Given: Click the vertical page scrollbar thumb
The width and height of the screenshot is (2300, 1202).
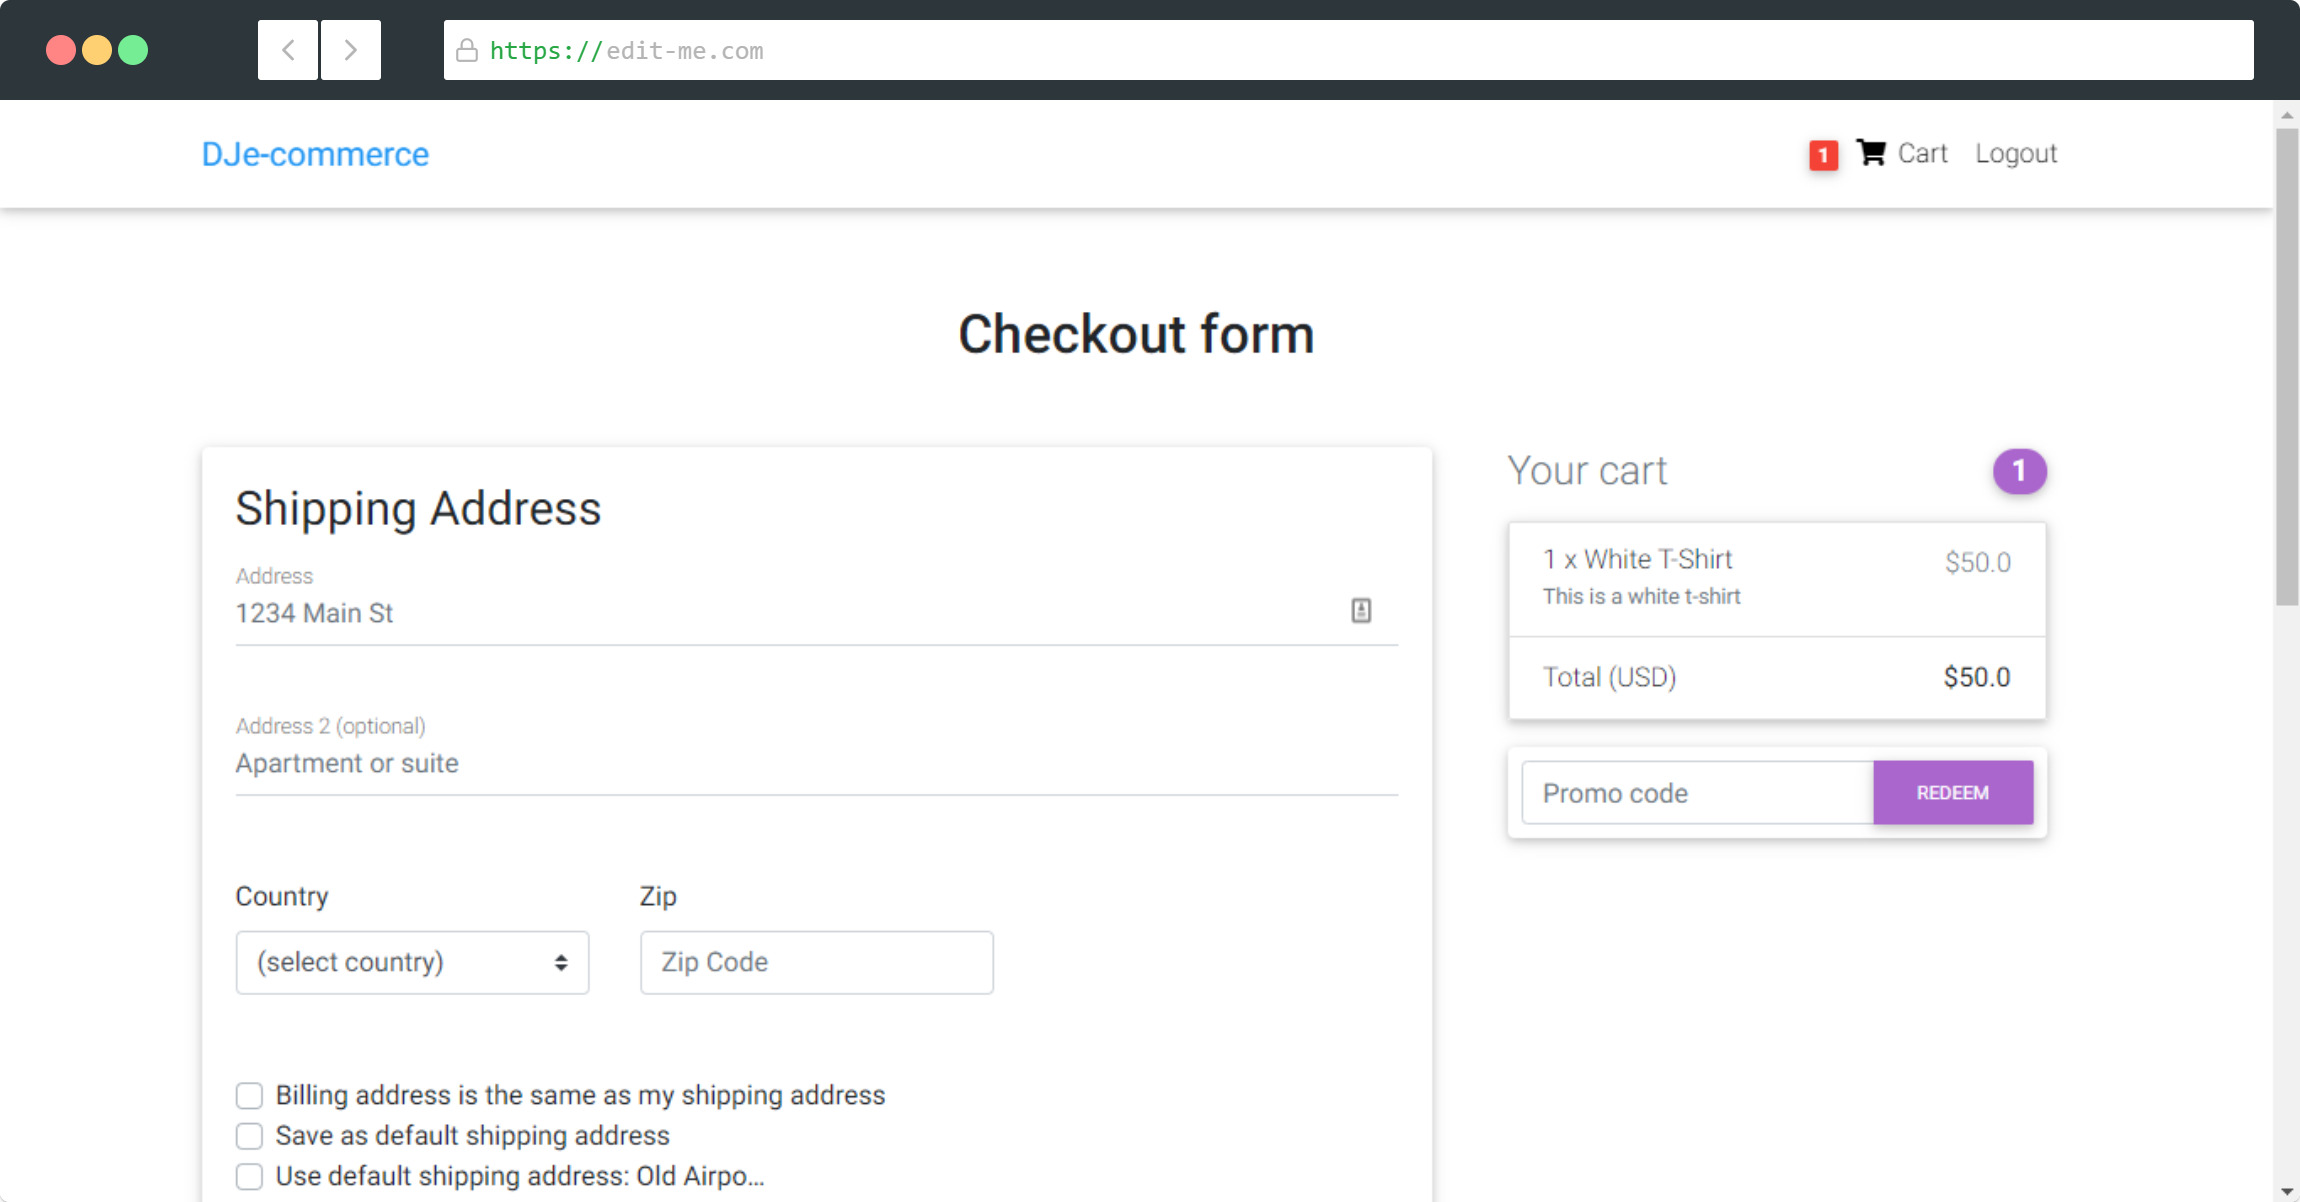Looking at the screenshot, I should click(2287, 365).
